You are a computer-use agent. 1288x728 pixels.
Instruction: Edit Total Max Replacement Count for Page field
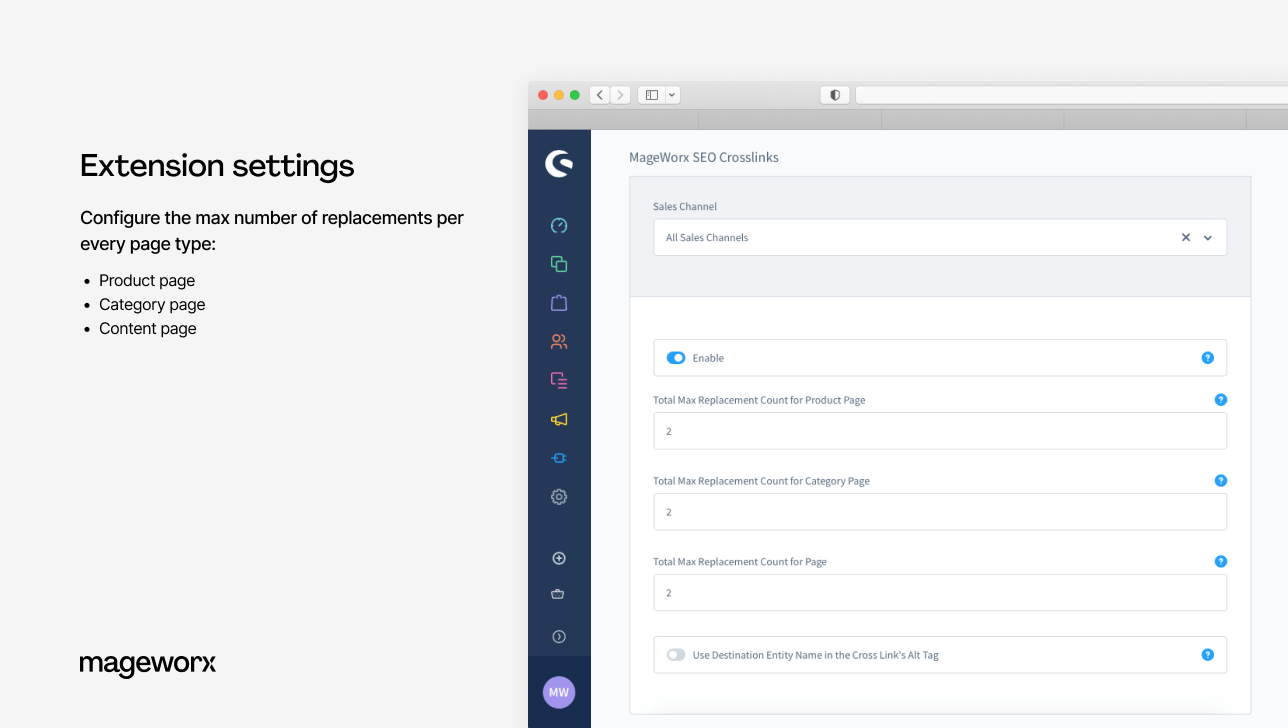(940, 593)
